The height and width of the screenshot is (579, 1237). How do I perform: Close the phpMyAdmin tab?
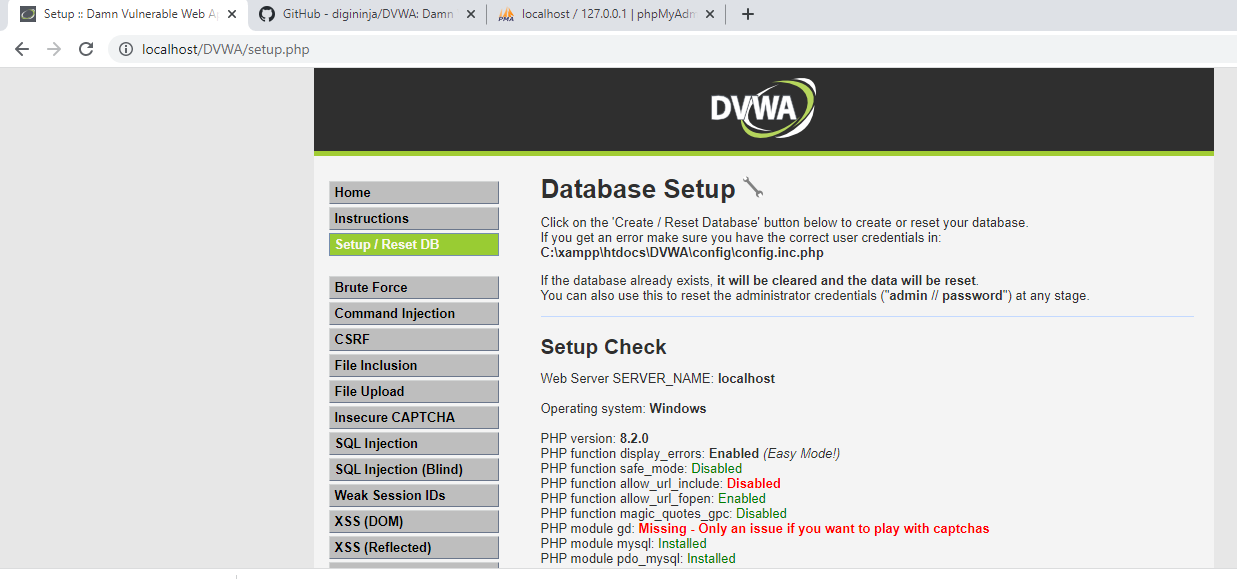[711, 14]
